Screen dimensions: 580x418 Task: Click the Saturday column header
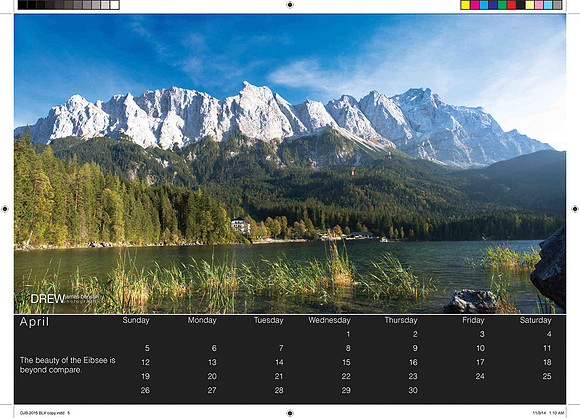pyautogui.click(x=535, y=320)
